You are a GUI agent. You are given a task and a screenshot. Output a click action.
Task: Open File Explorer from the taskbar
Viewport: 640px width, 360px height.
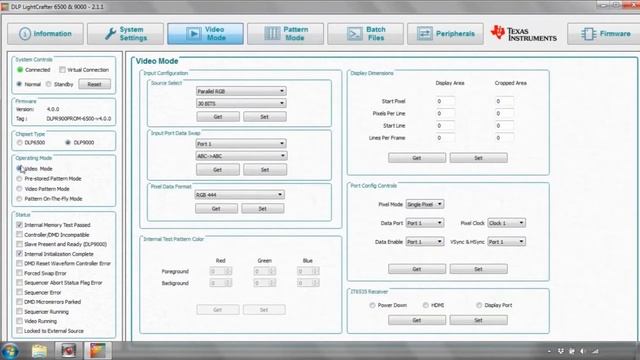point(40,351)
